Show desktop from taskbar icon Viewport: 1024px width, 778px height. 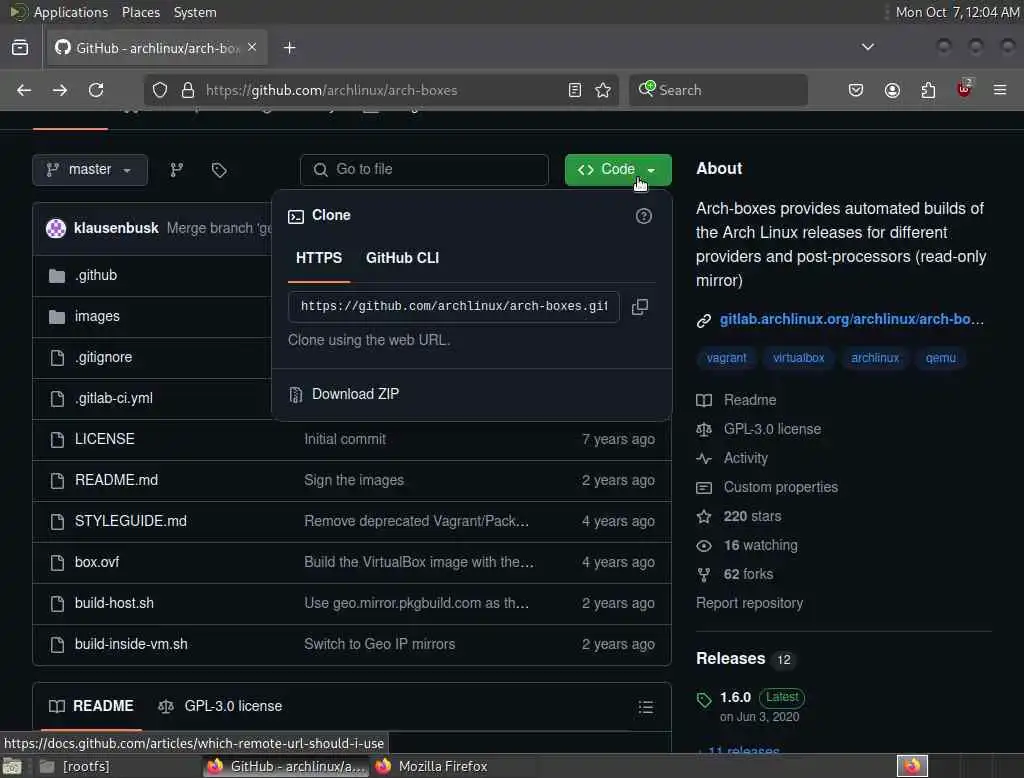[x=12, y=766]
